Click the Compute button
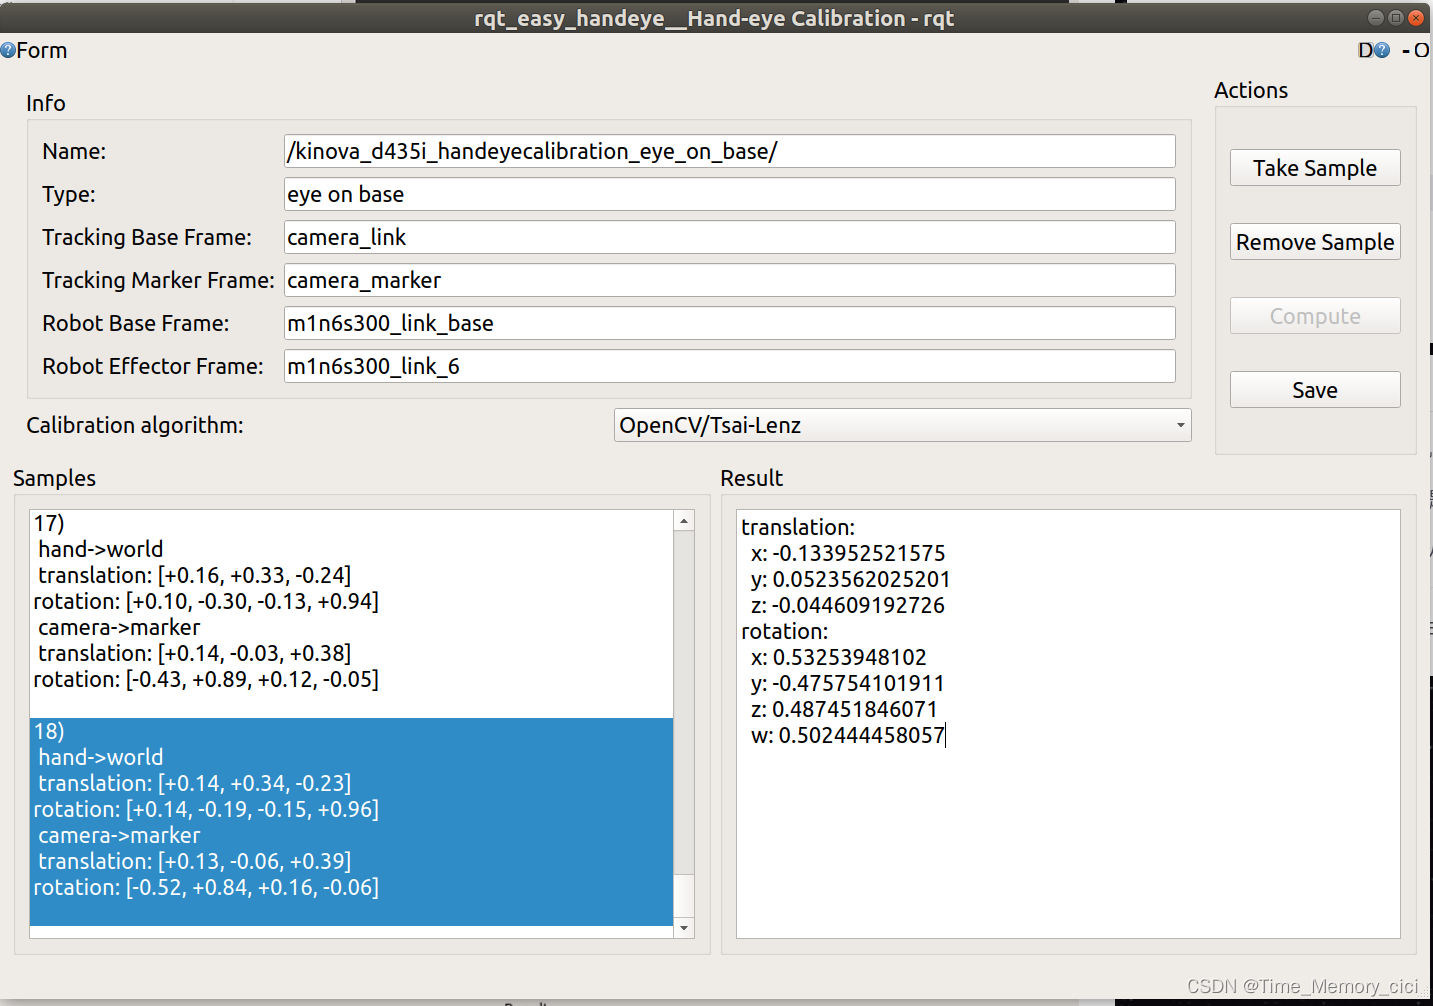Viewport: 1433px width, 1006px height. click(1315, 316)
